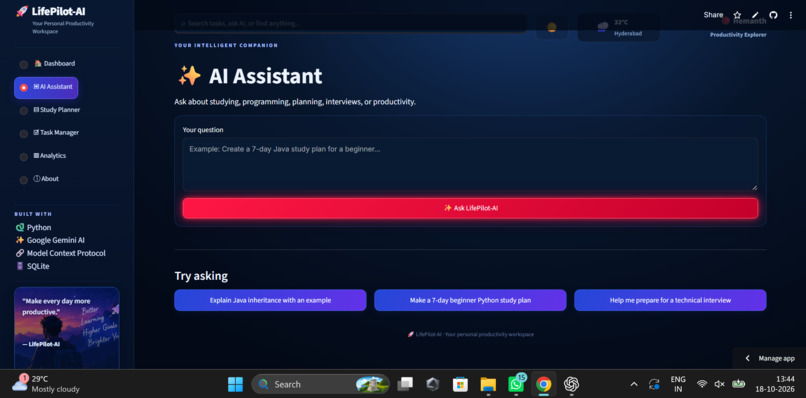The image size is (806, 398).
Task: Show hidden system tray icons
Action: 634,384
